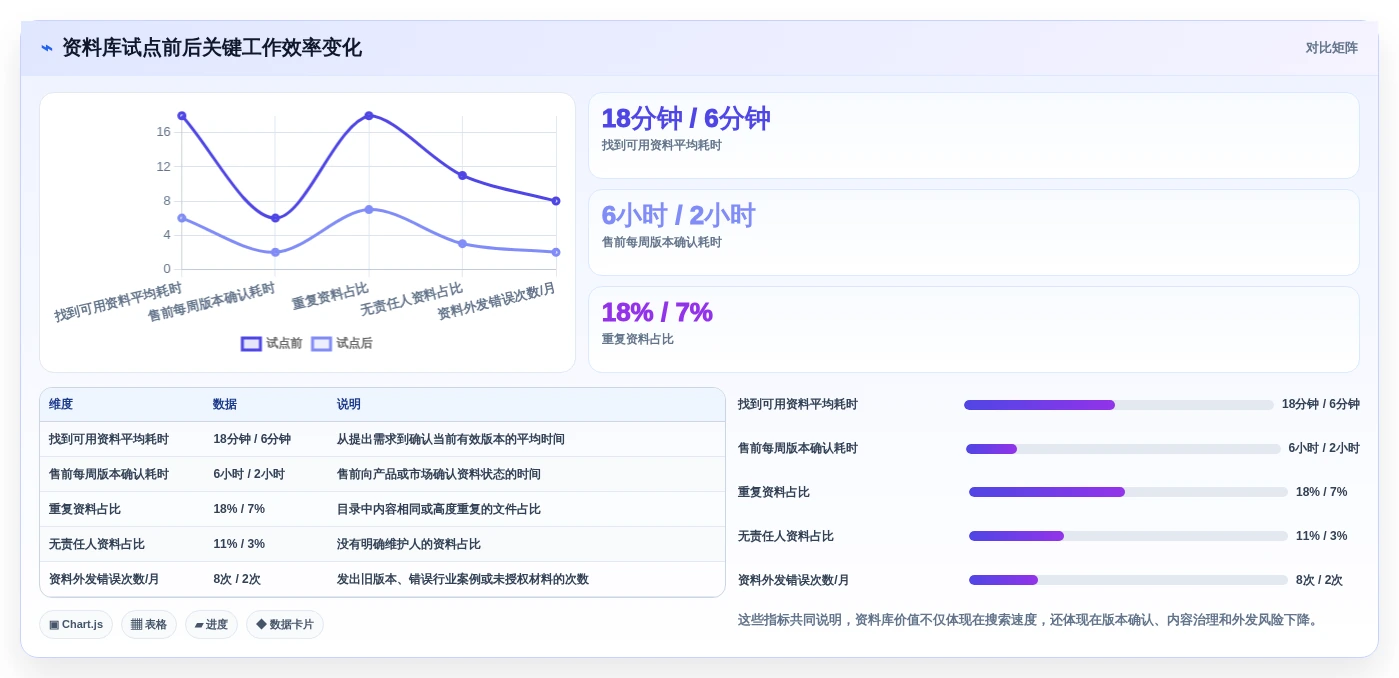Click the title 资料库试点前后关键工作效率变化
Screen dimensions: 1399x678
coord(212,48)
